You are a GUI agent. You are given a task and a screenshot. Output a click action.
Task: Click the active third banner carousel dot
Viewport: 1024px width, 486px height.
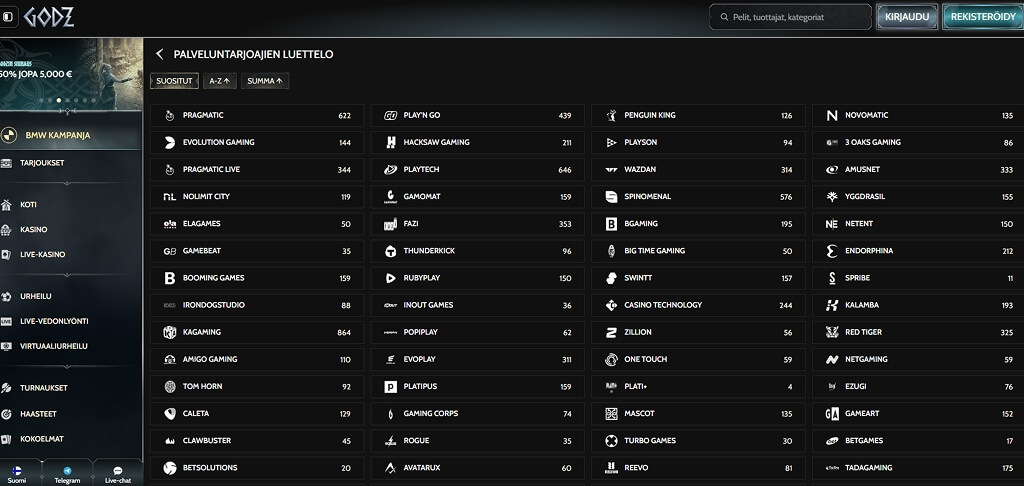[59, 101]
